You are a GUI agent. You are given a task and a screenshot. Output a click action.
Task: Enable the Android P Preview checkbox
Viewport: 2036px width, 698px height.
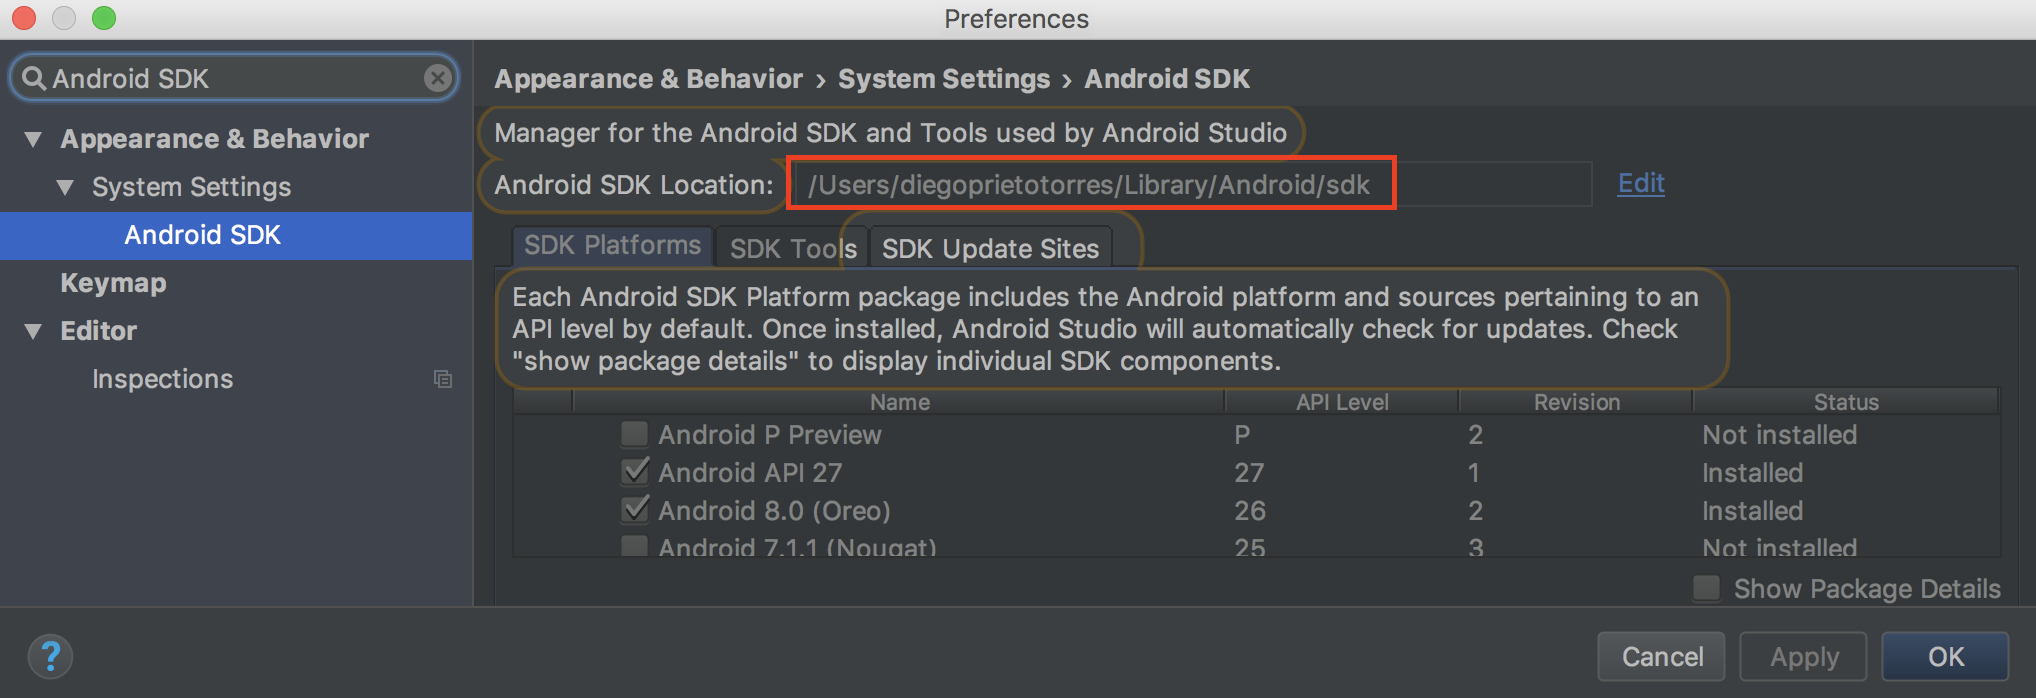coord(634,434)
